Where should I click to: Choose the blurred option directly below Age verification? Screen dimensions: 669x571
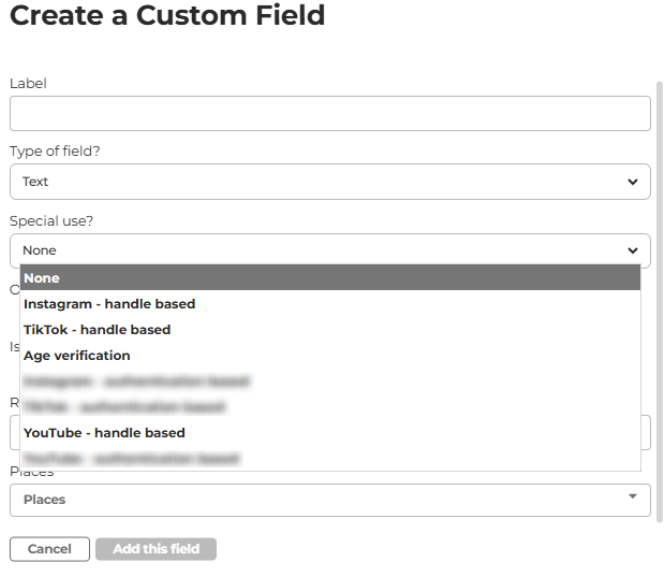tap(136, 381)
